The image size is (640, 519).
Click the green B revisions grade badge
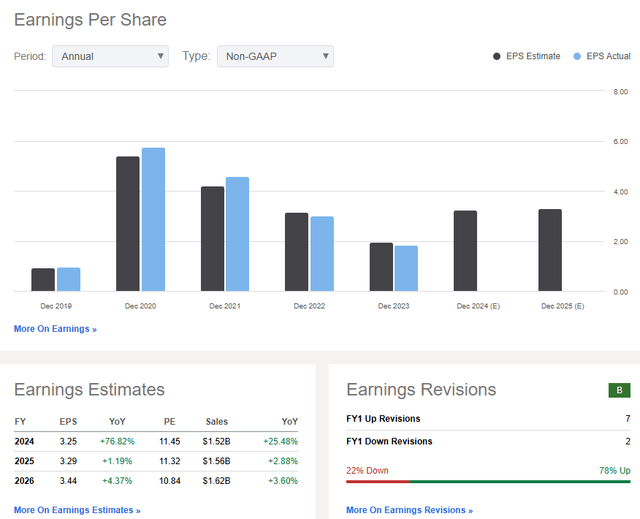click(619, 390)
